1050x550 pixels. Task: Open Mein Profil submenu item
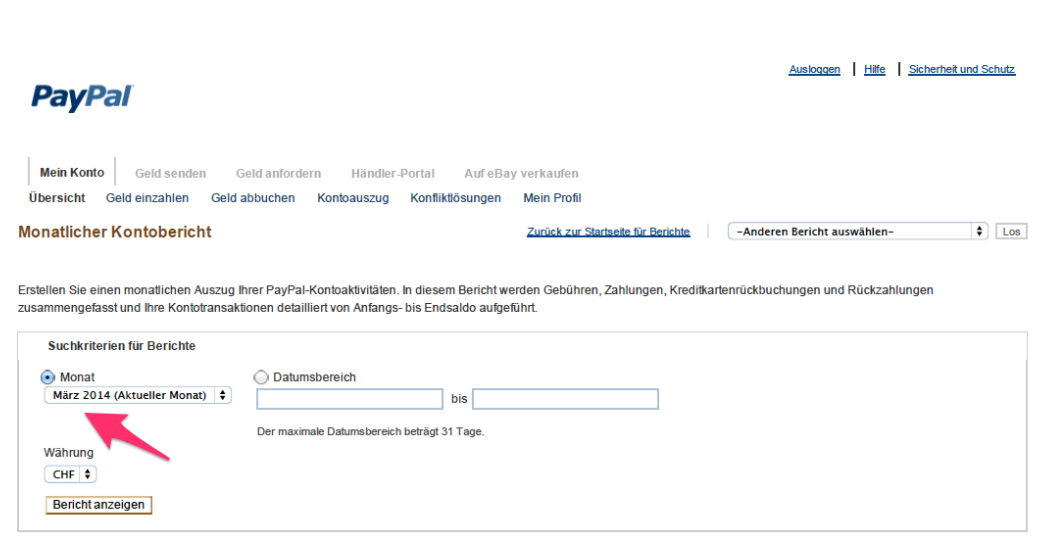(x=552, y=198)
